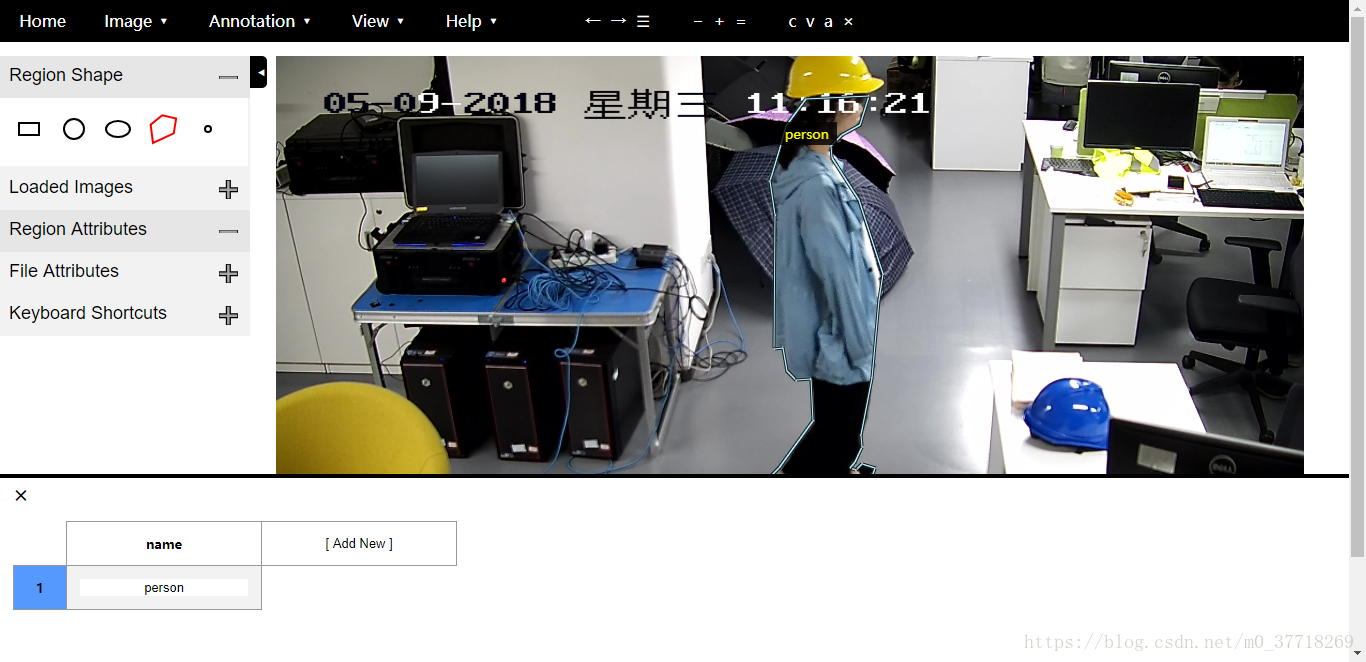Select all regions with the a icon
The width and height of the screenshot is (1366, 662).
828,21
